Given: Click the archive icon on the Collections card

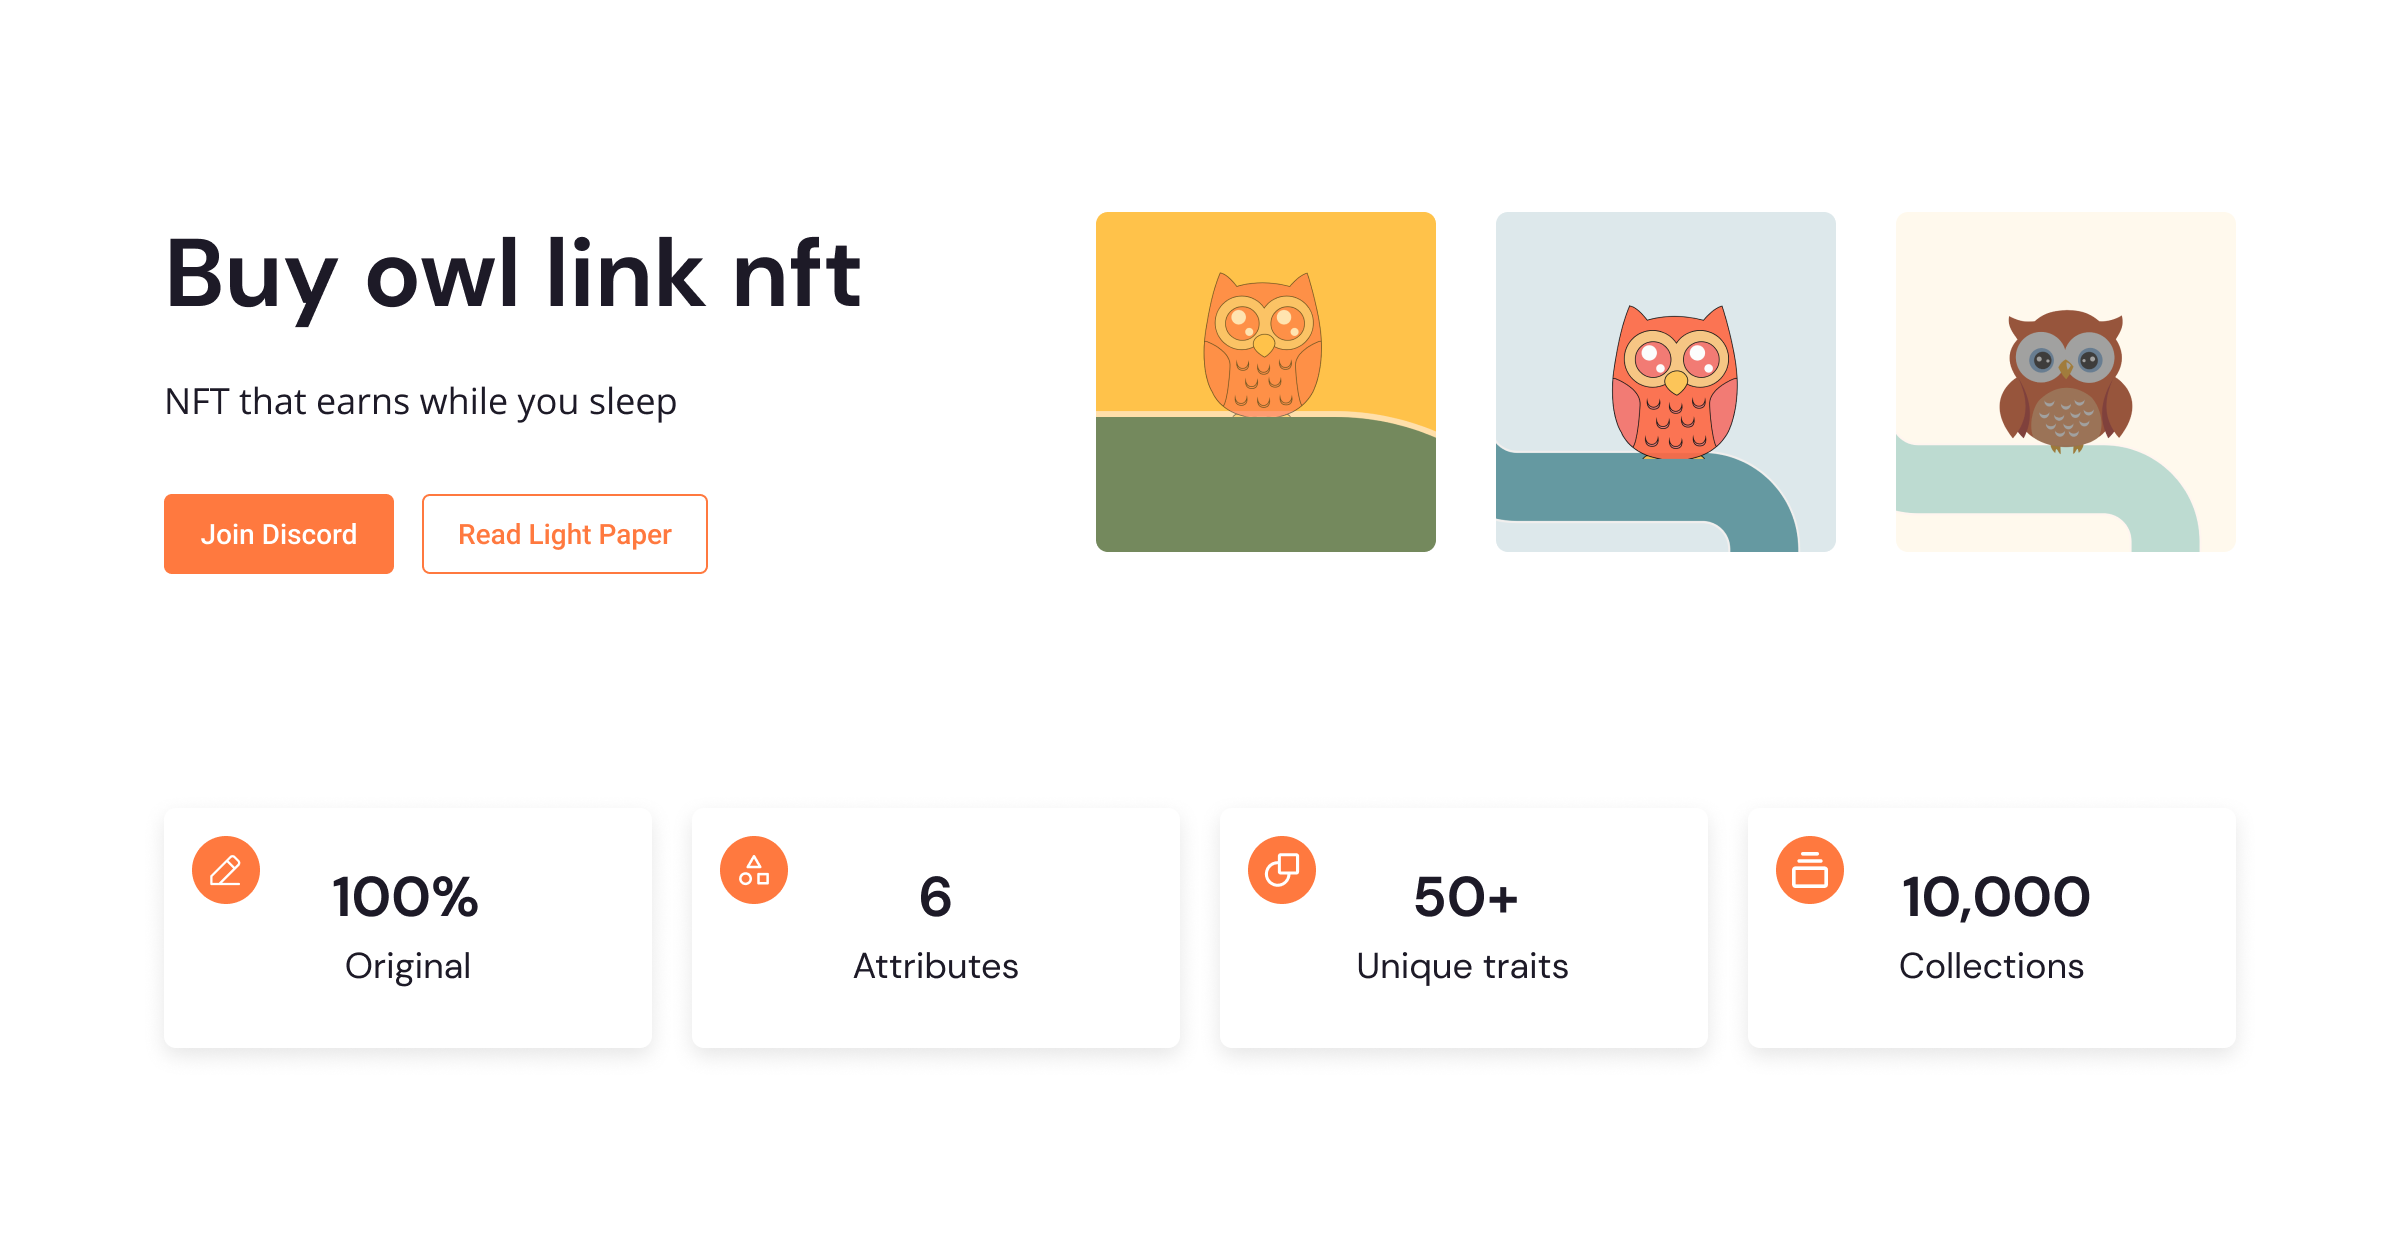Looking at the screenshot, I should tap(1809, 869).
